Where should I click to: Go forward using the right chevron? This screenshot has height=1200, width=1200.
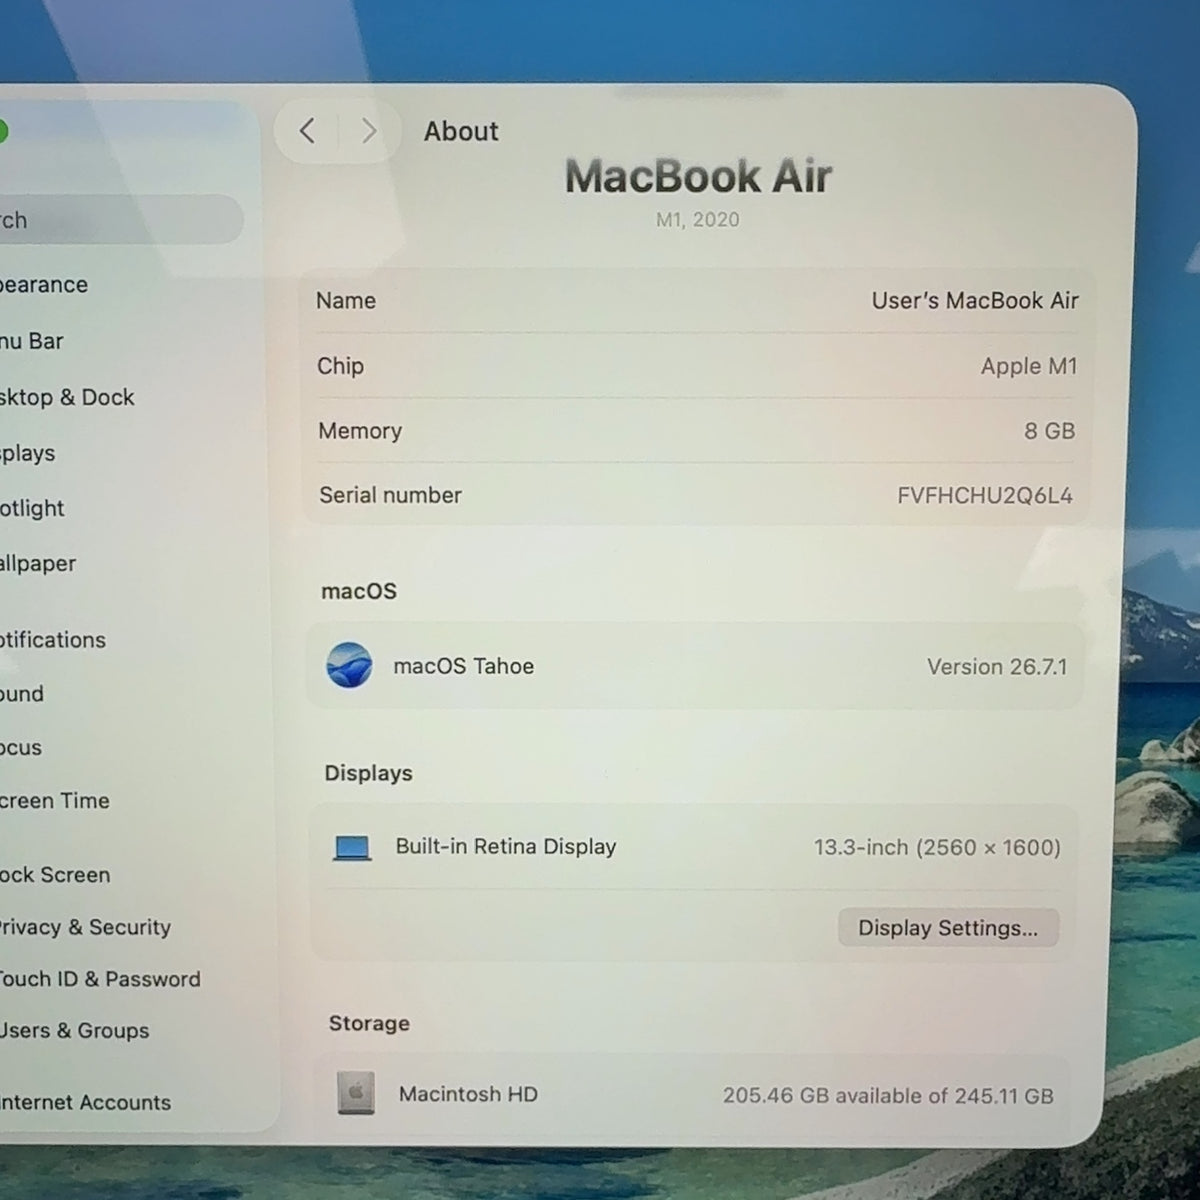click(x=369, y=131)
